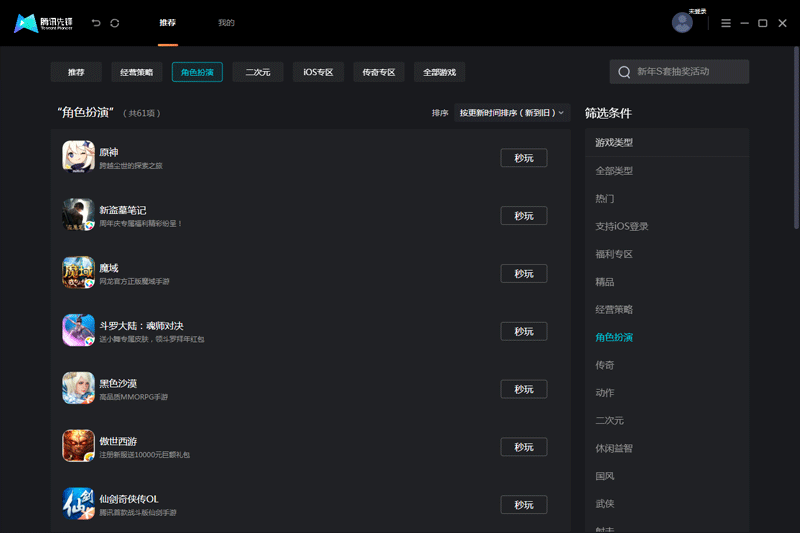The height and width of the screenshot is (533, 800).
Task: Open the 仙剑奇侠传OL game icon
Action: coord(79,503)
